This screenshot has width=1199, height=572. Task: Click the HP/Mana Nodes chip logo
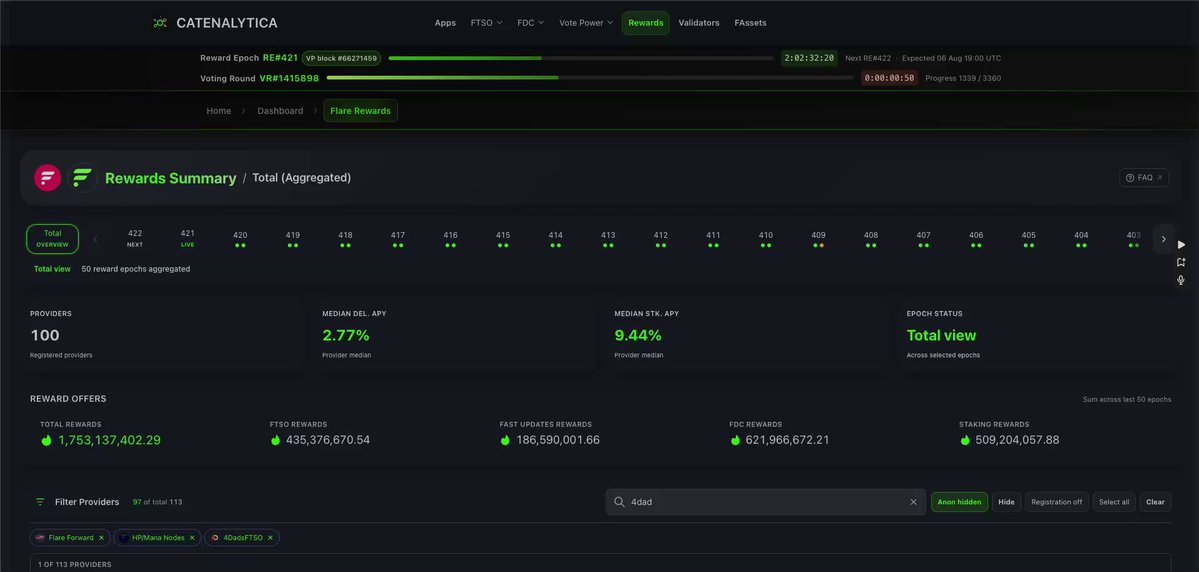coord(124,538)
